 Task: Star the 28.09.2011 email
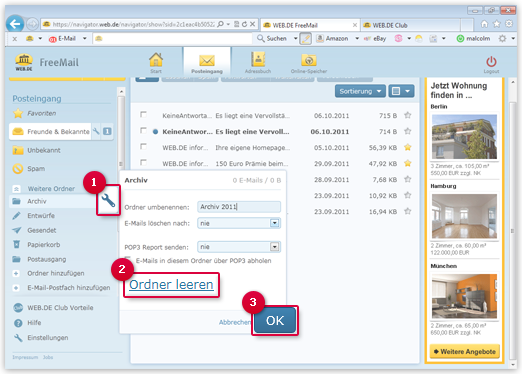pyautogui.click(x=407, y=179)
